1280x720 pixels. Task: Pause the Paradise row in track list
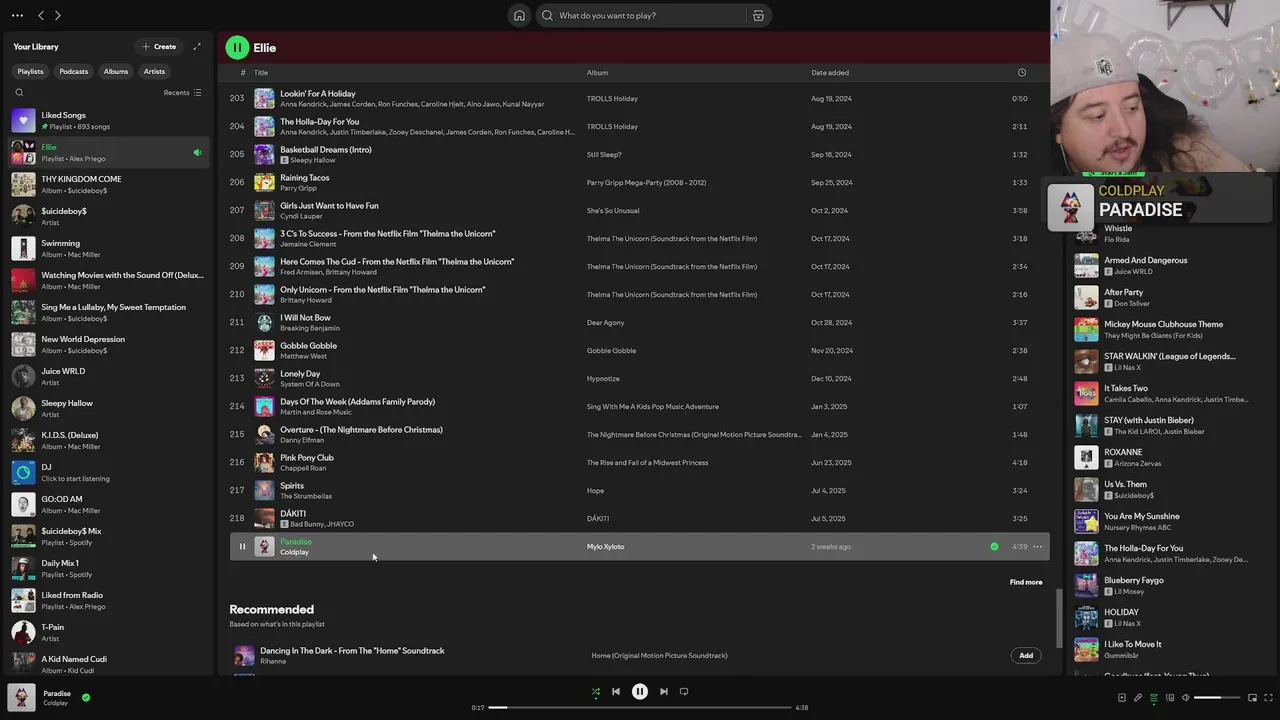pyautogui.click(x=241, y=546)
